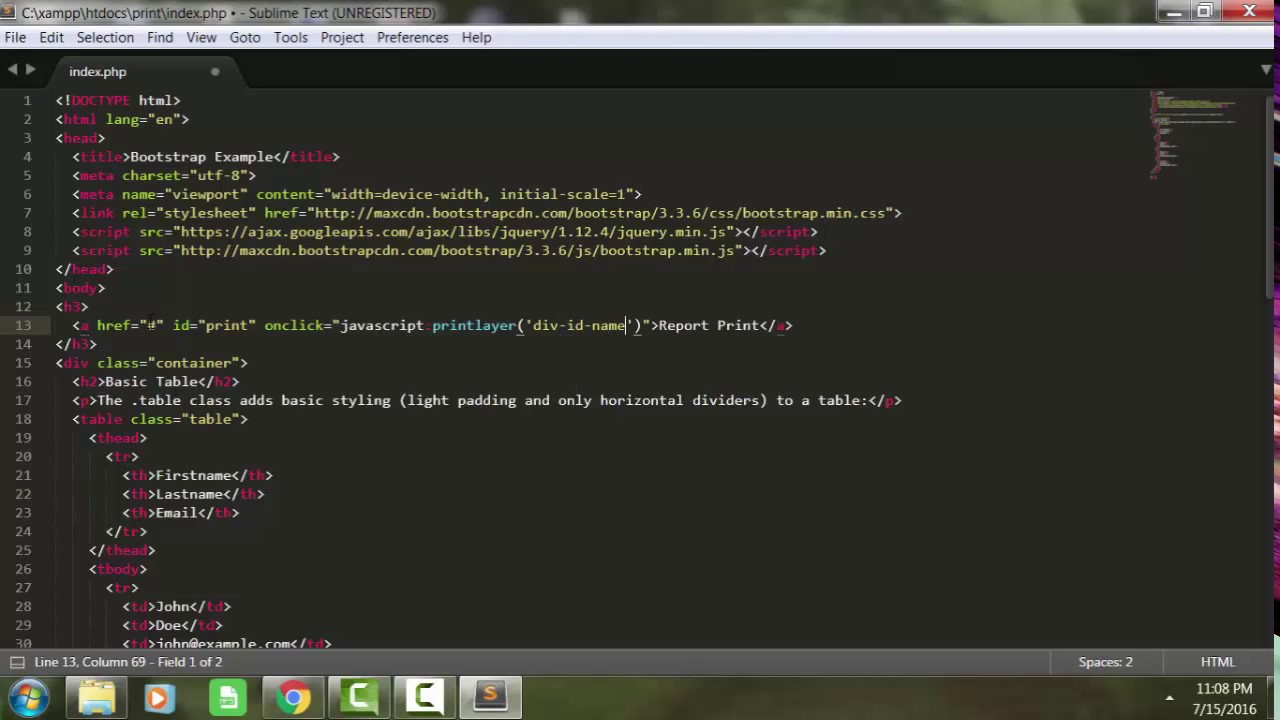Open the Windows Start menu
1280x720 pixels.
coord(29,697)
